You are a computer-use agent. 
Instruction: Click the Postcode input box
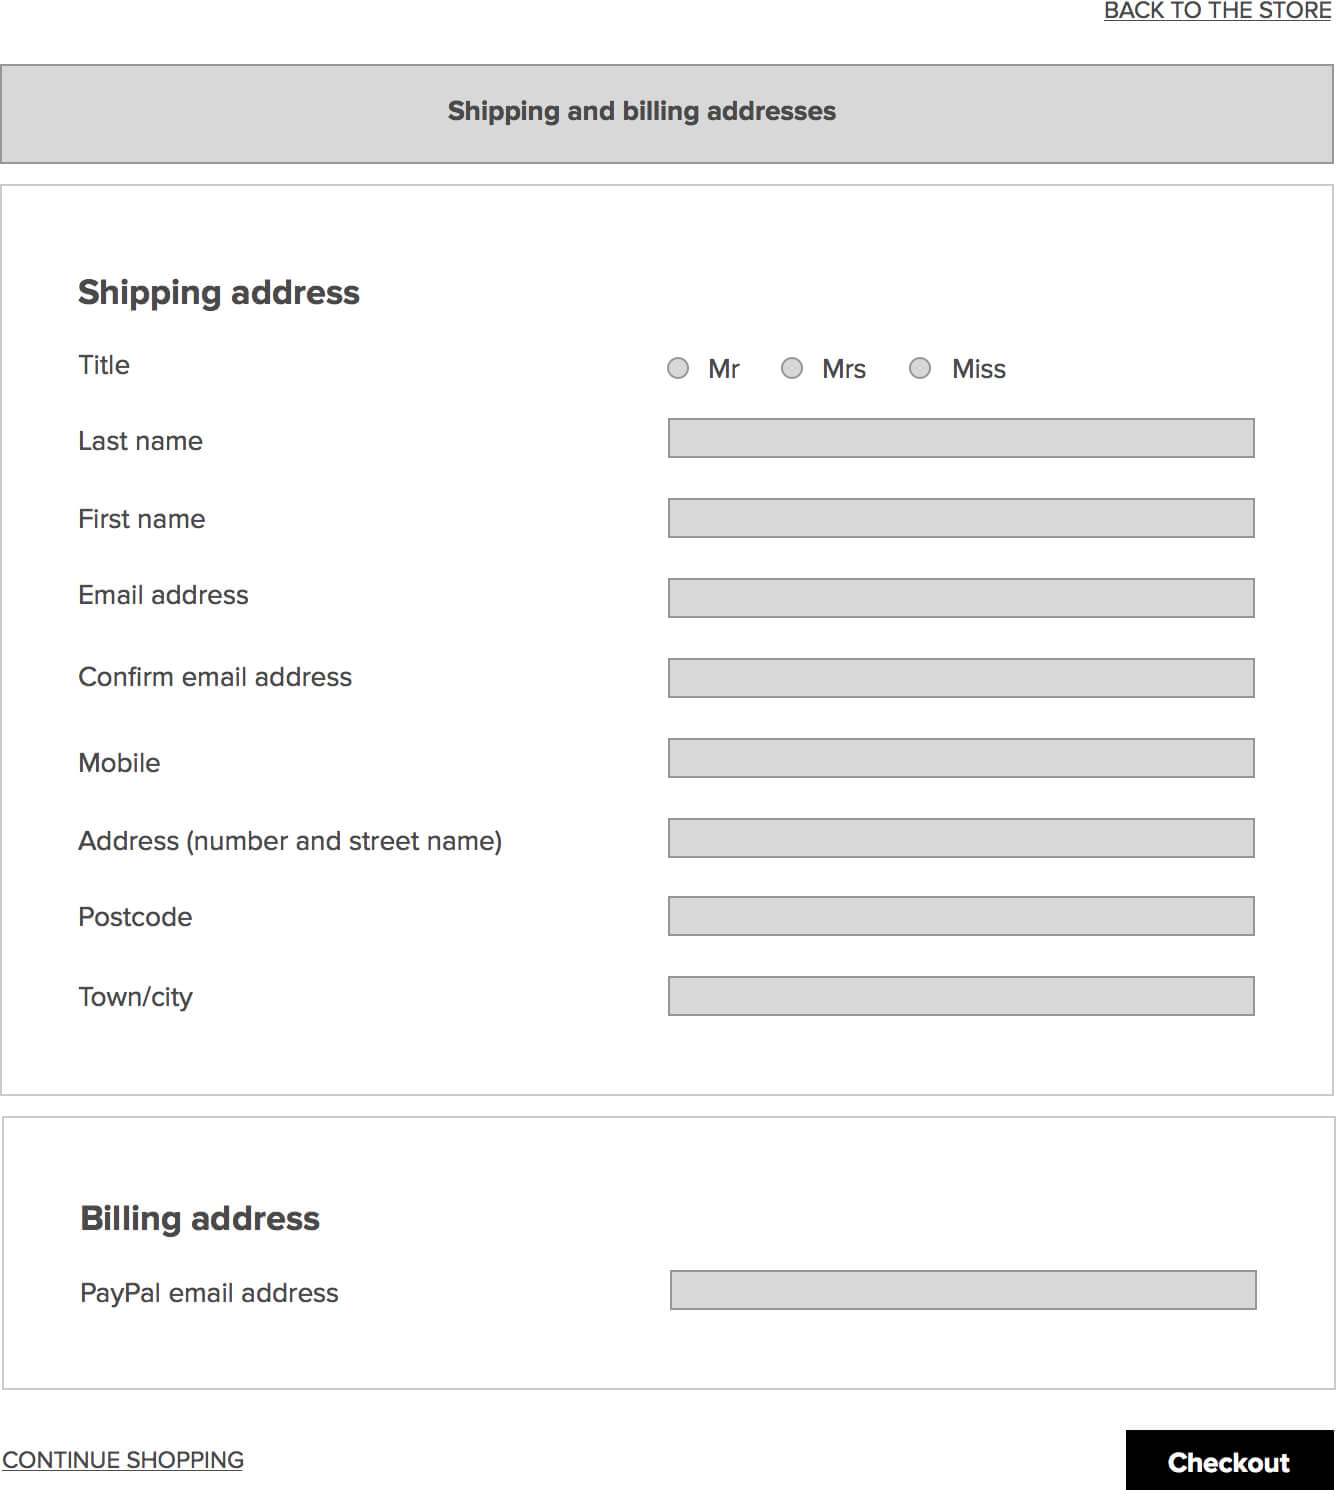[x=961, y=916]
